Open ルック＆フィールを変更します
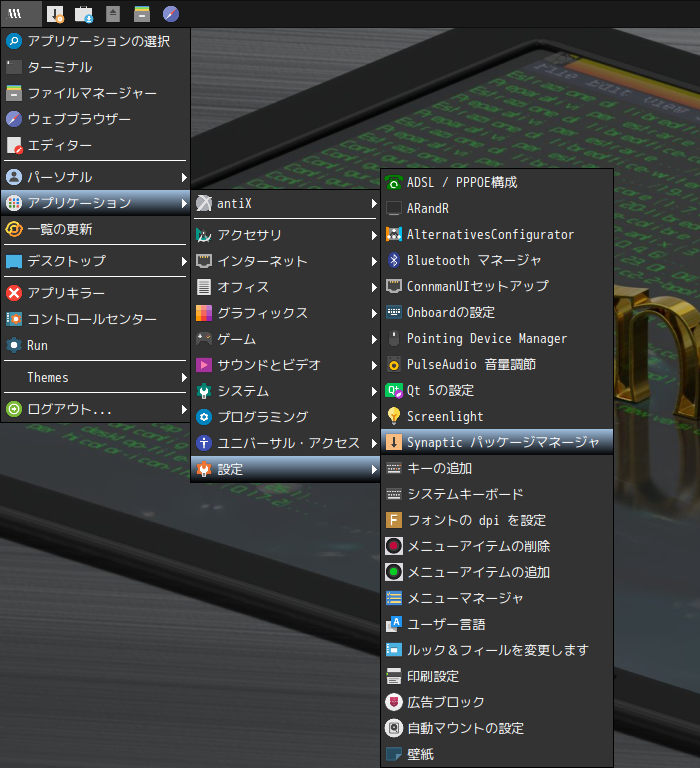Screen dimensions: 700x768 497,650
